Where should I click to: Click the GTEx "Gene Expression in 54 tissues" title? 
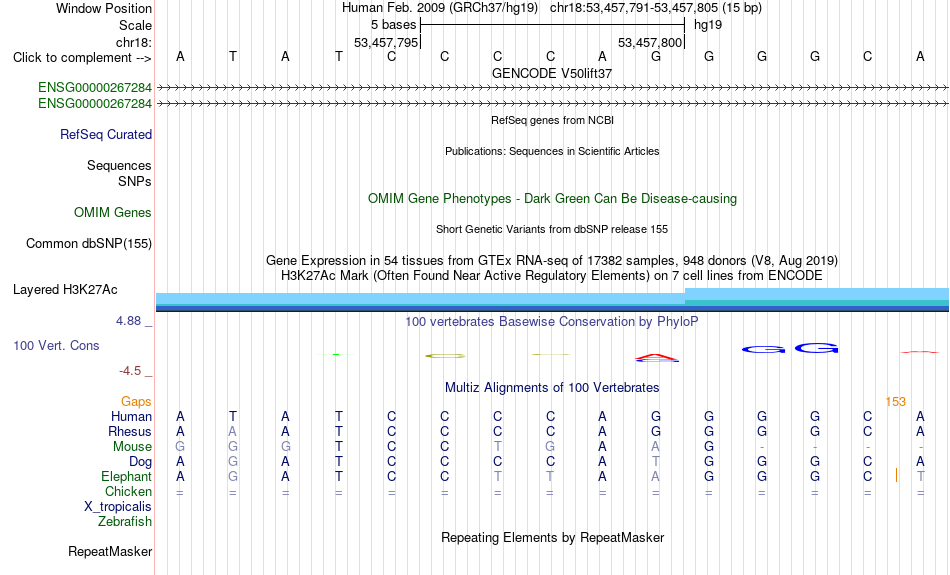coord(552,261)
